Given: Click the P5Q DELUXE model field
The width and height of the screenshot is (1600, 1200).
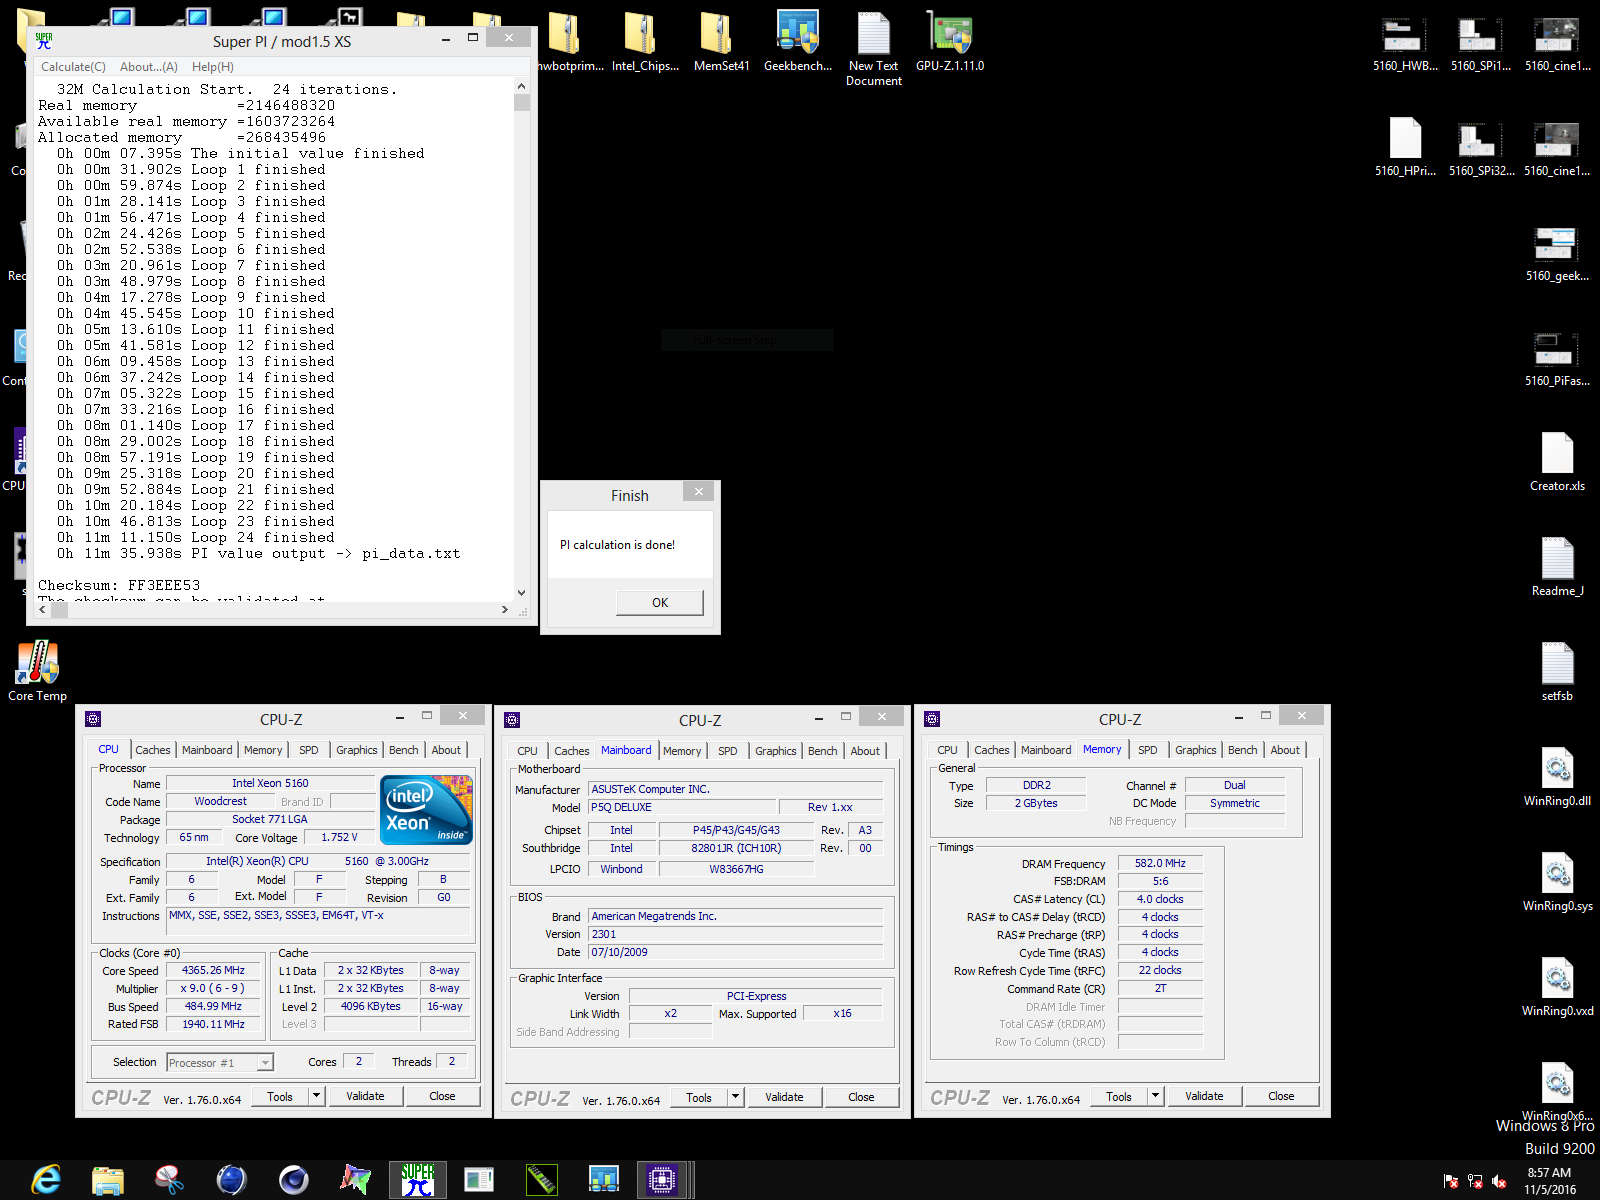Looking at the screenshot, I should pos(683,807).
